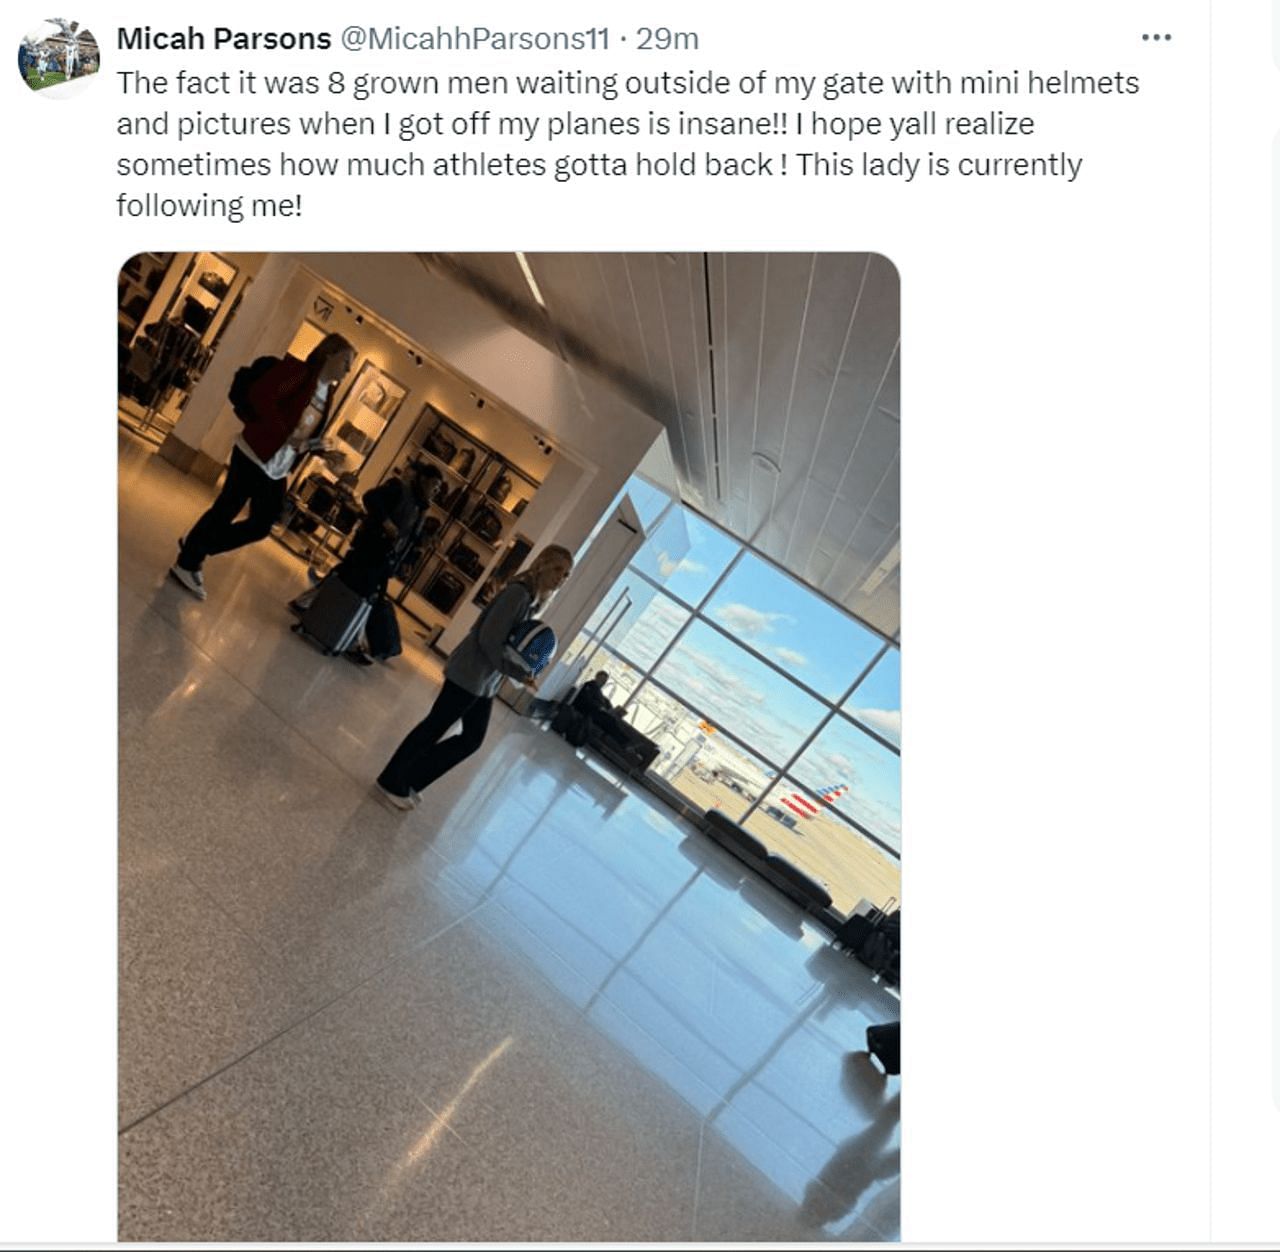This screenshot has width=1280, height=1252.
Task: Open the tweet via 29m timestamp
Action: [x=667, y=38]
